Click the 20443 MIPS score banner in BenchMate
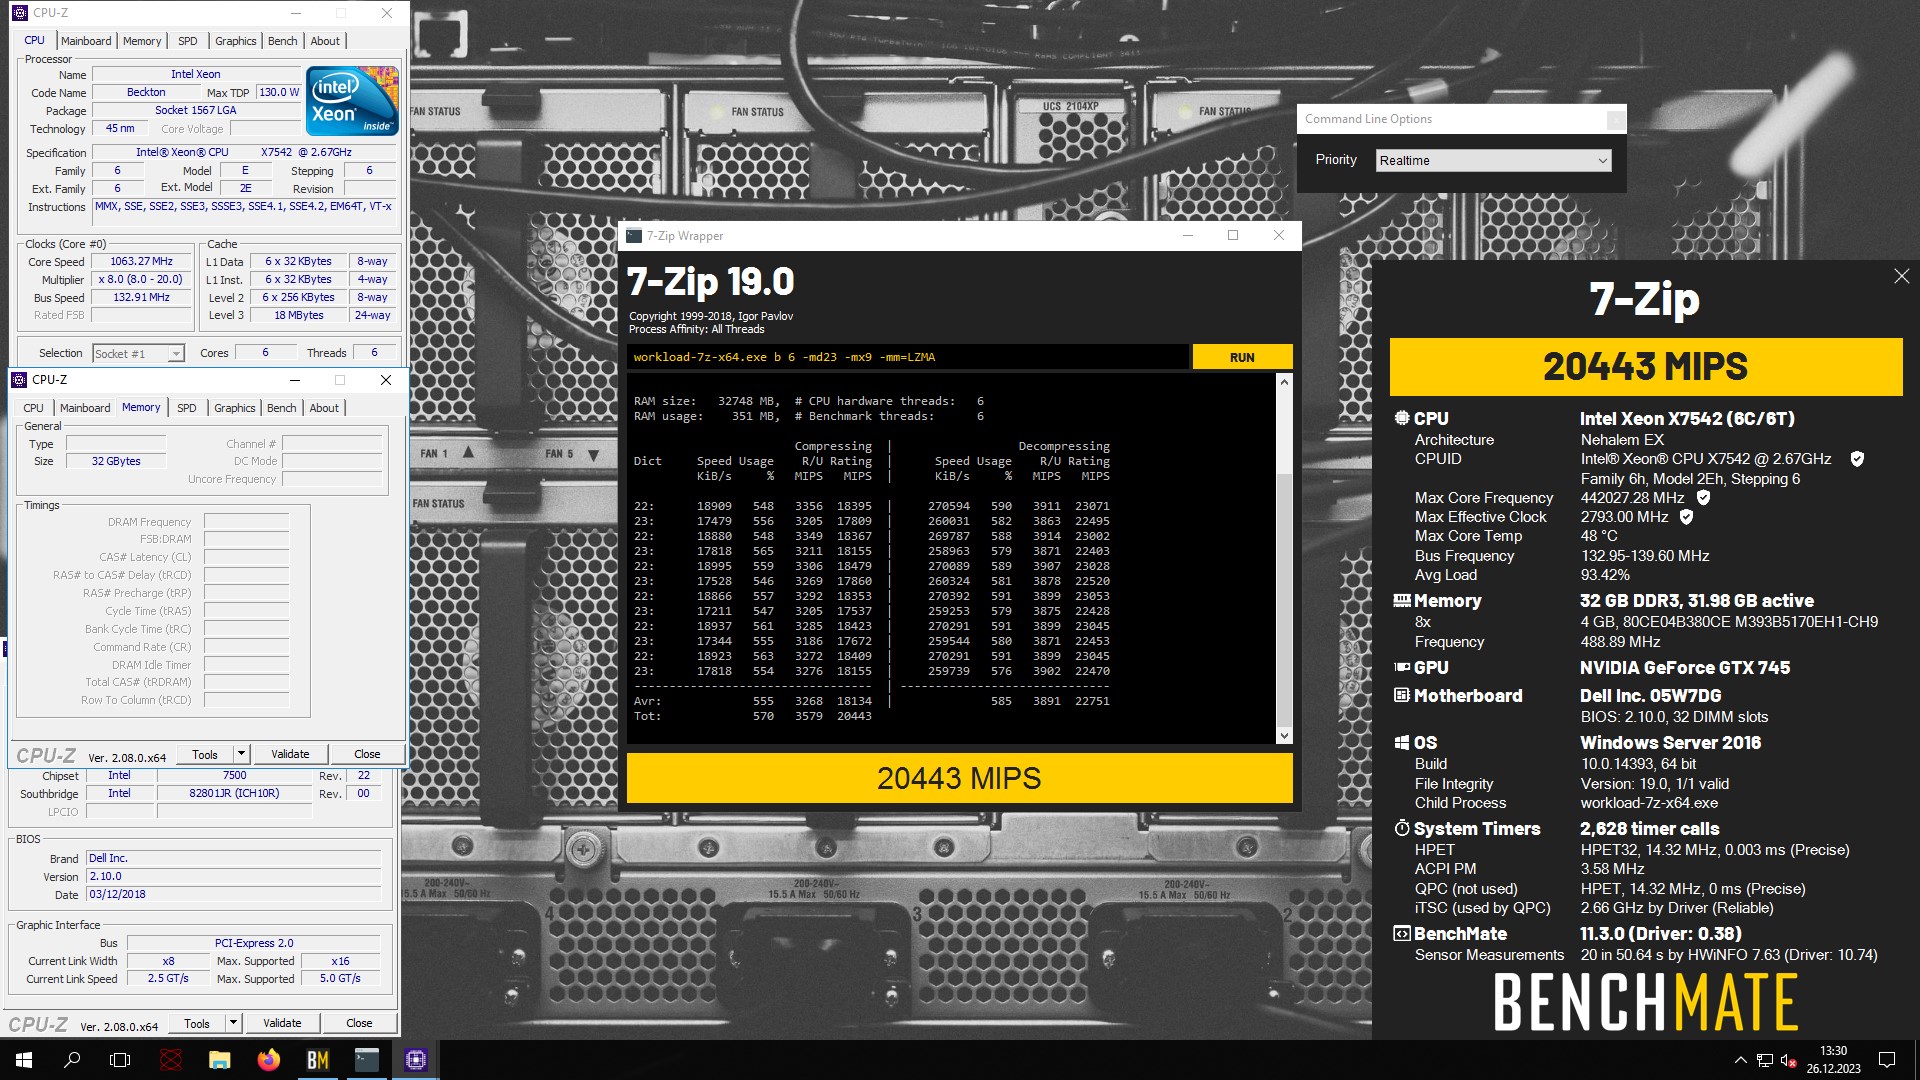Screen dimensions: 1920x1080 click(1646, 366)
